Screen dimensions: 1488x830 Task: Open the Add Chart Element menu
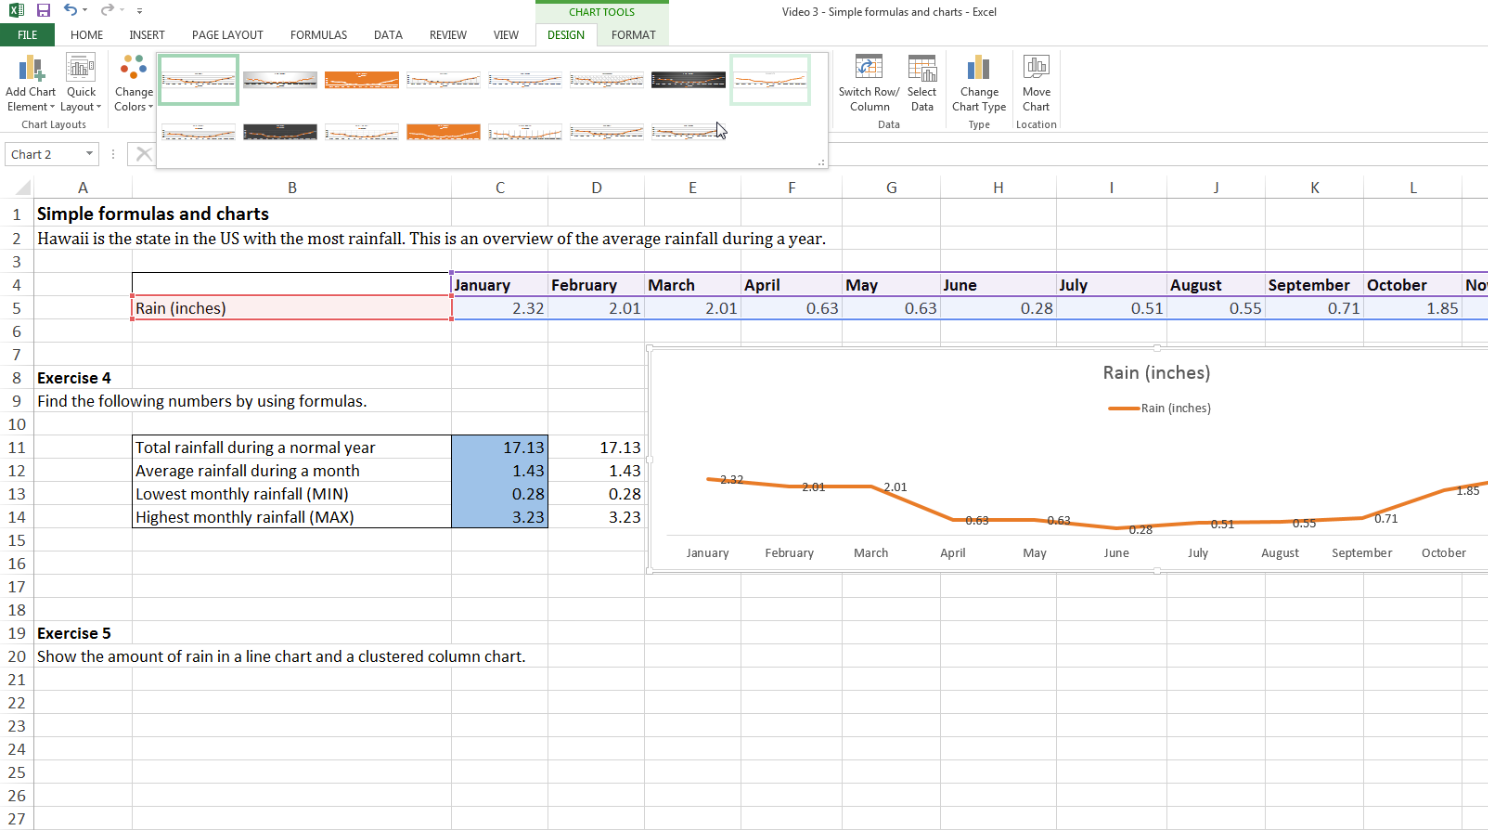[x=31, y=83]
